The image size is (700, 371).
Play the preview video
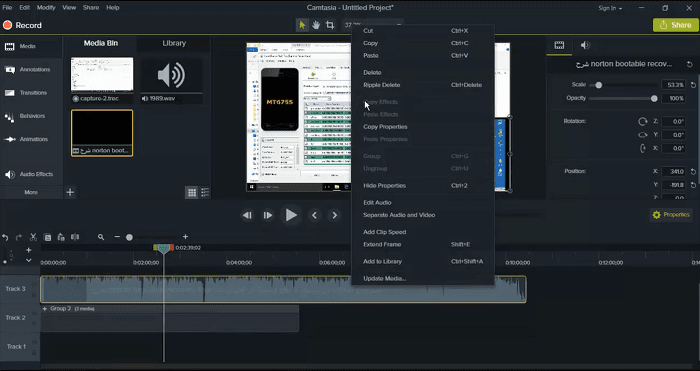click(291, 215)
